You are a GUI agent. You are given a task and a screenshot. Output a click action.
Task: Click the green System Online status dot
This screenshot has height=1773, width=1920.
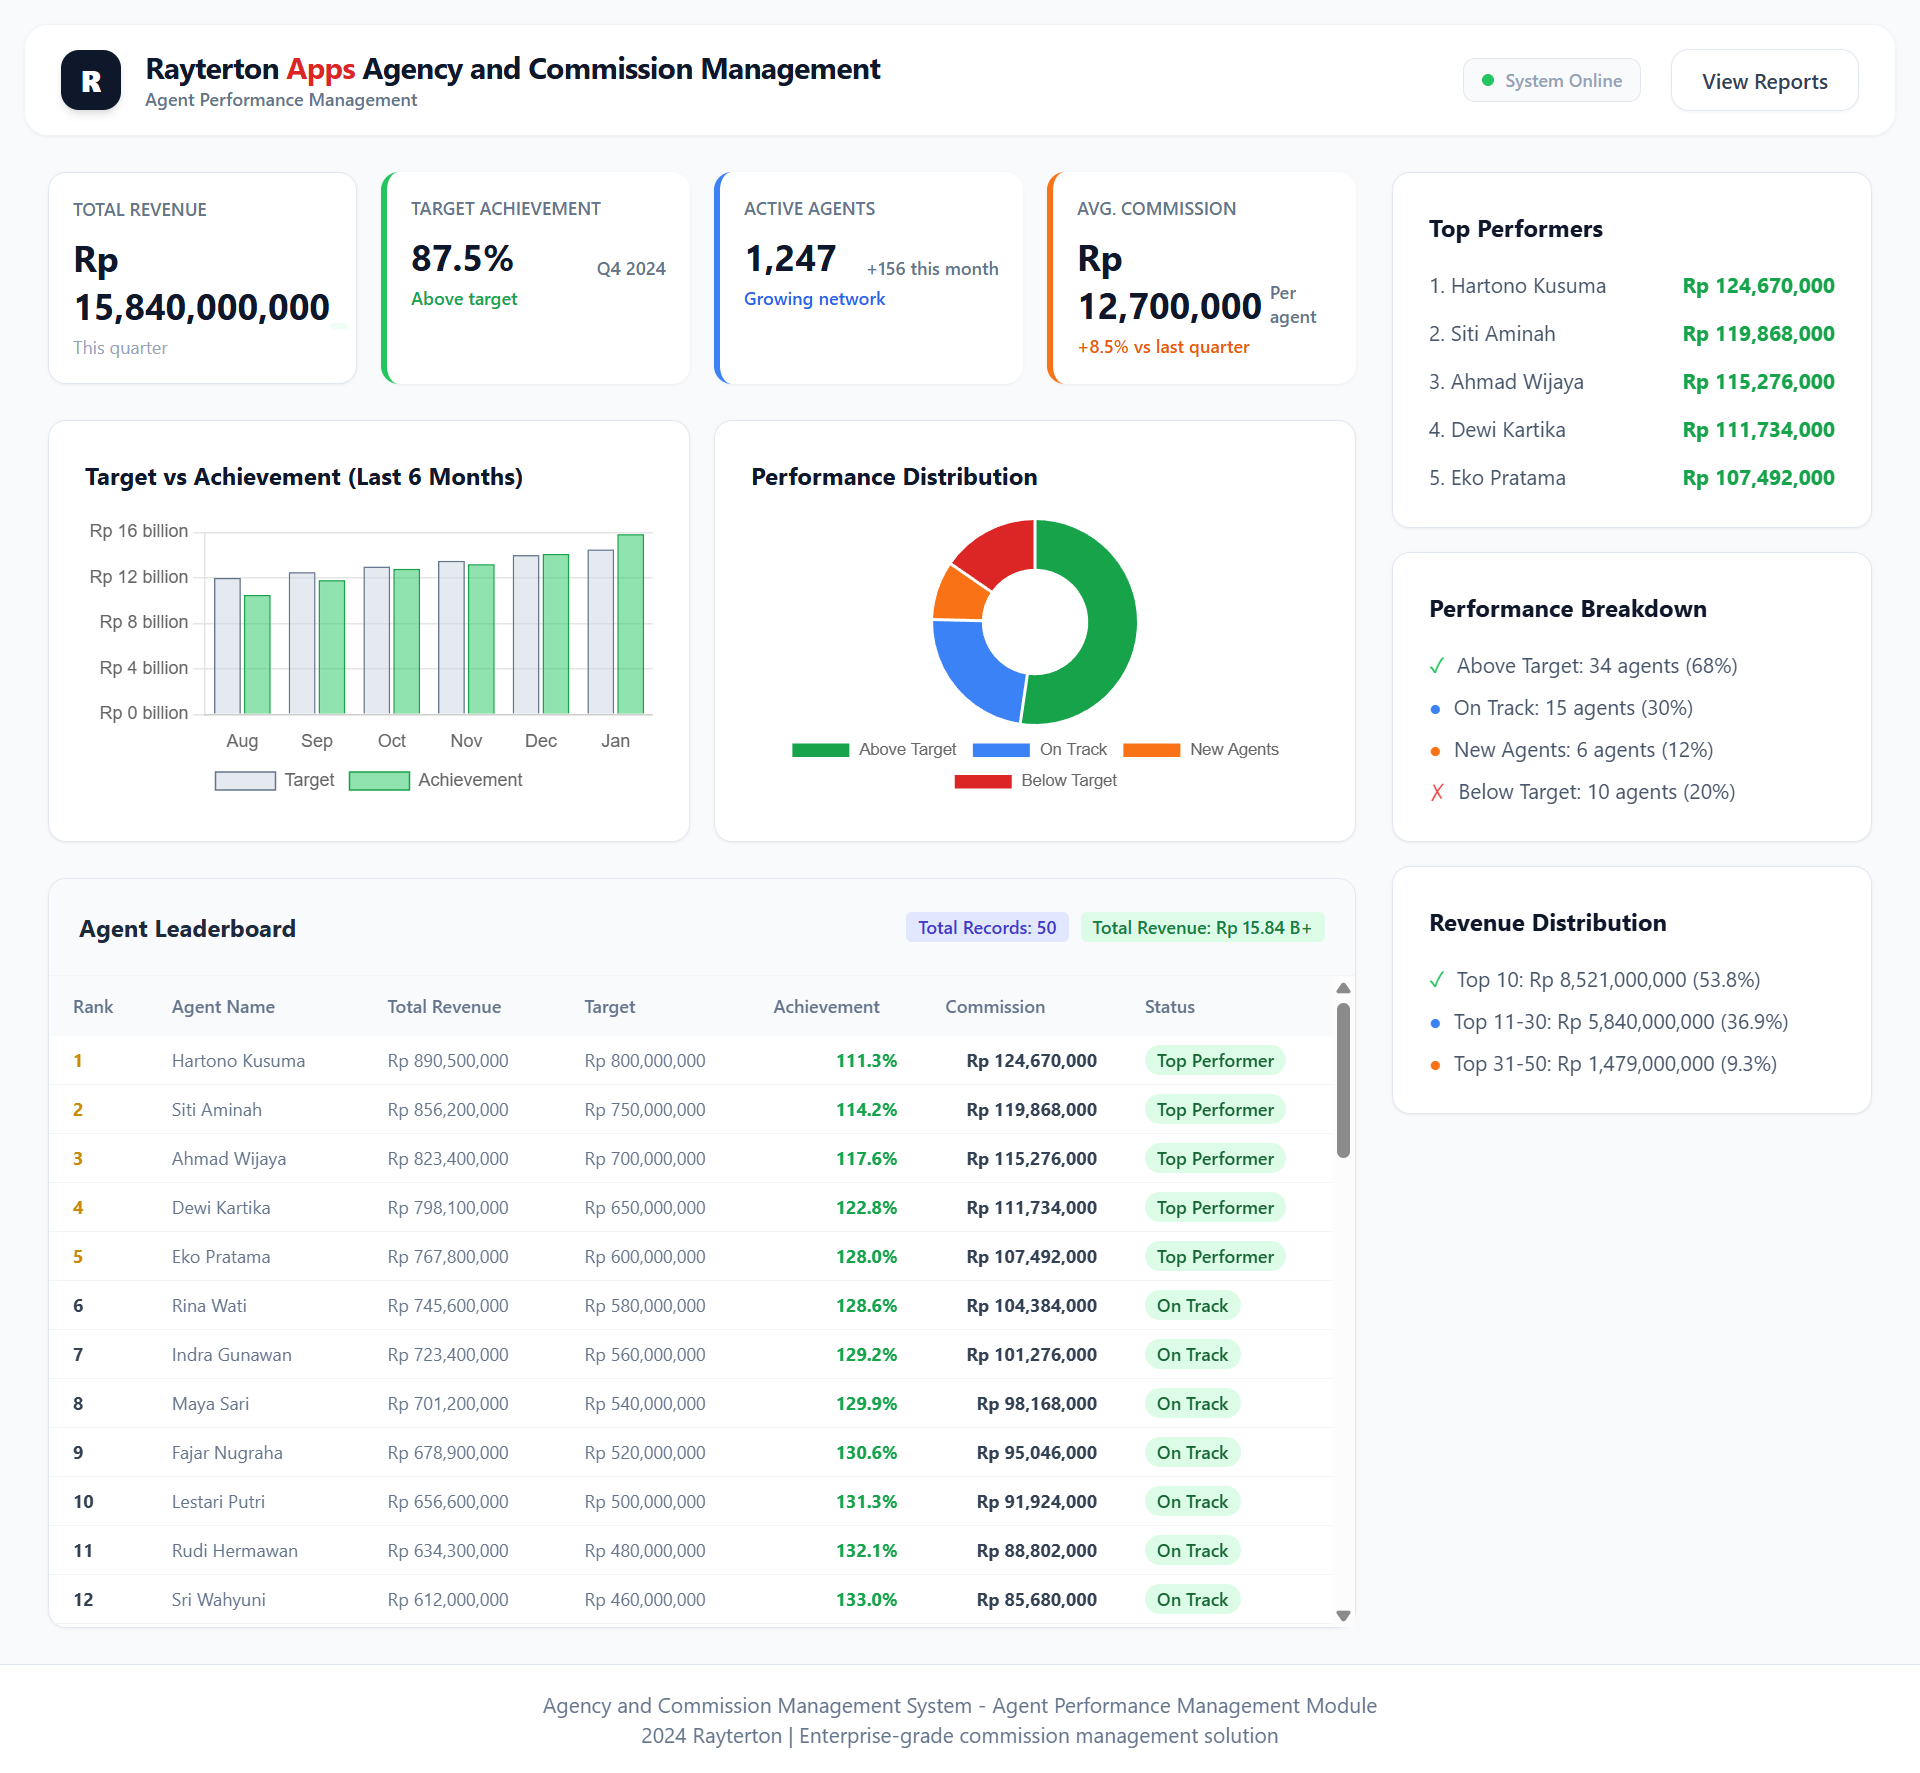[x=1489, y=79]
